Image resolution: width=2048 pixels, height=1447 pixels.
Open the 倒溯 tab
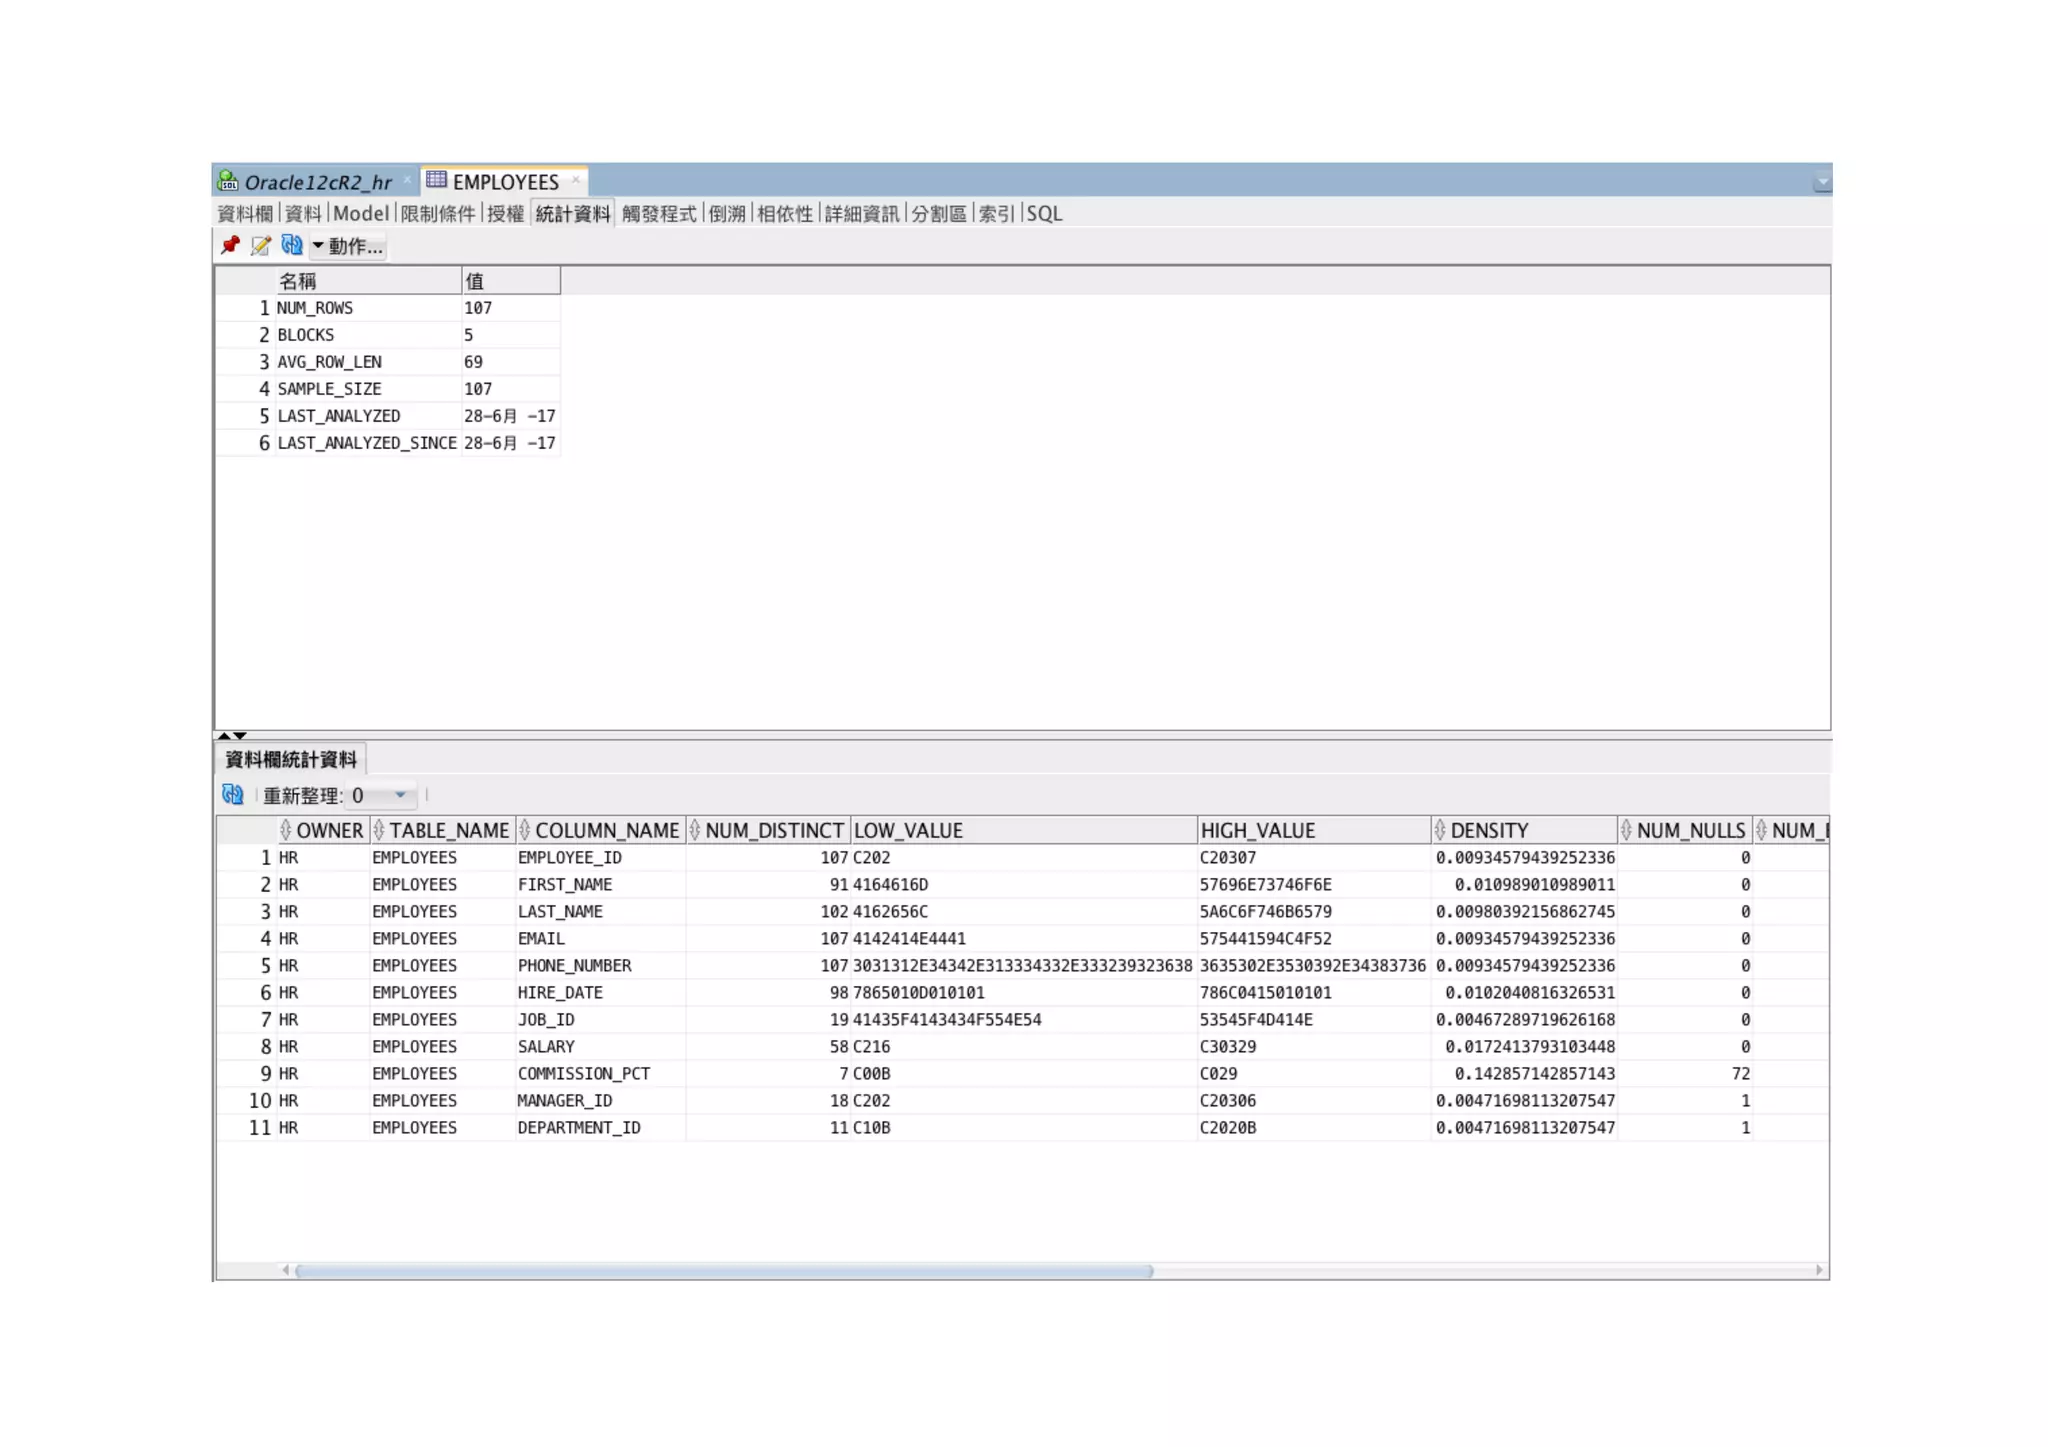point(728,213)
